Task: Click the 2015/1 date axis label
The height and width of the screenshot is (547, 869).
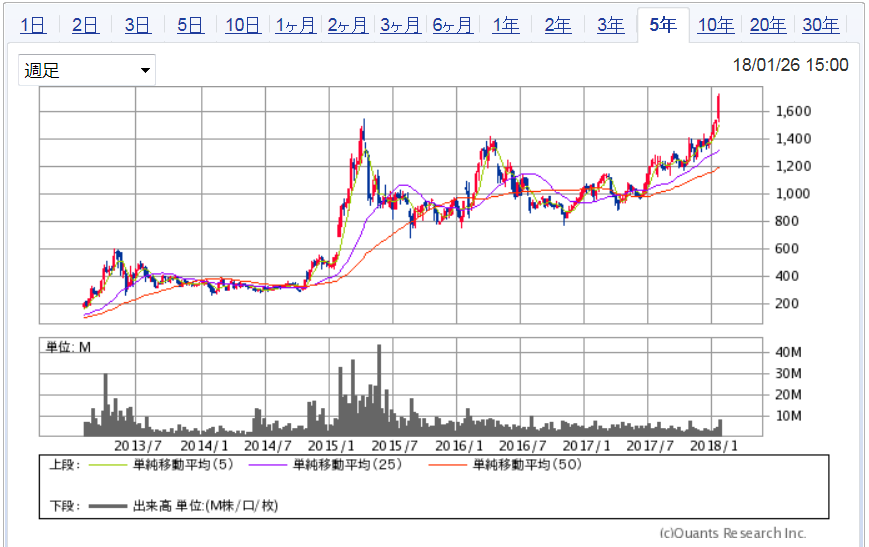Action: click(331, 445)
